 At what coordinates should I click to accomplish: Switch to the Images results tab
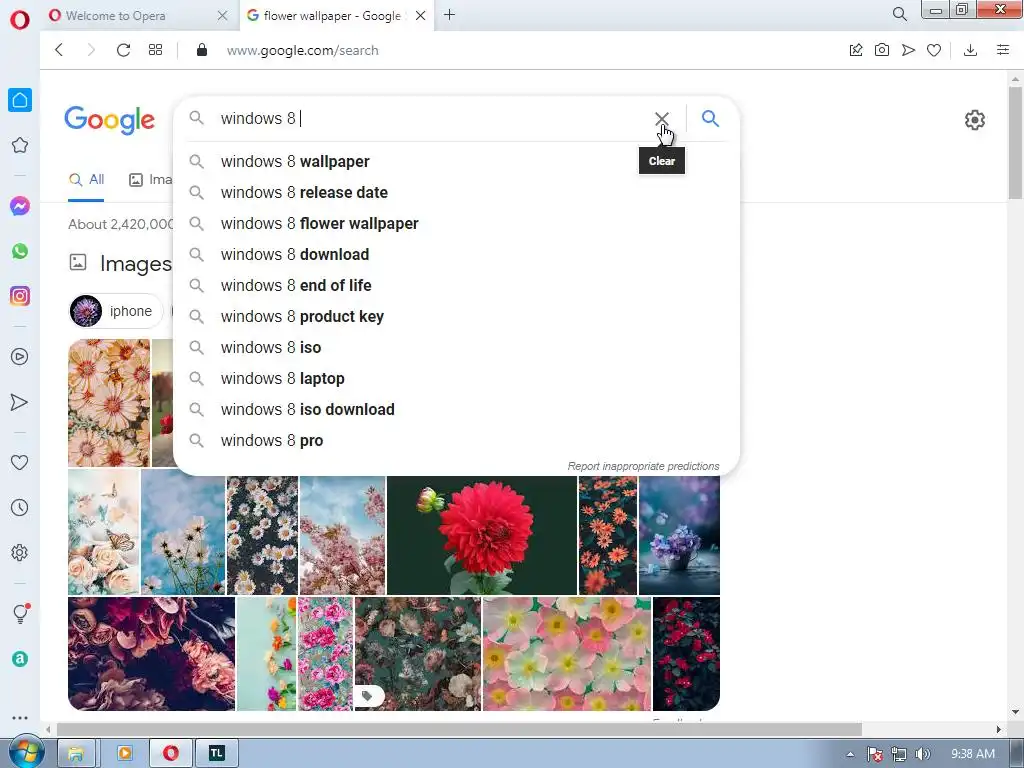click(151, 180)
